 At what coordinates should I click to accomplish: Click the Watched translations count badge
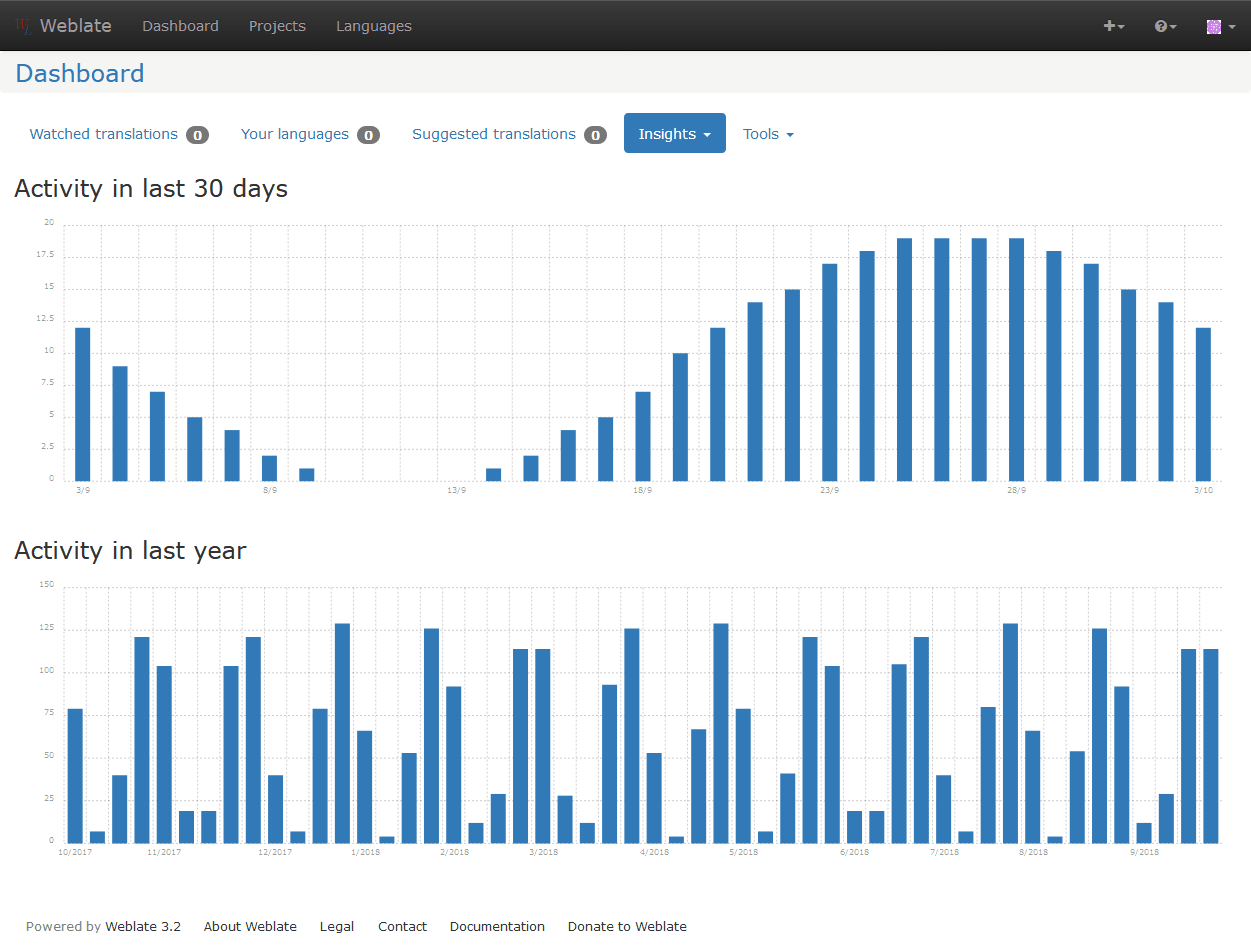[197, 135]
